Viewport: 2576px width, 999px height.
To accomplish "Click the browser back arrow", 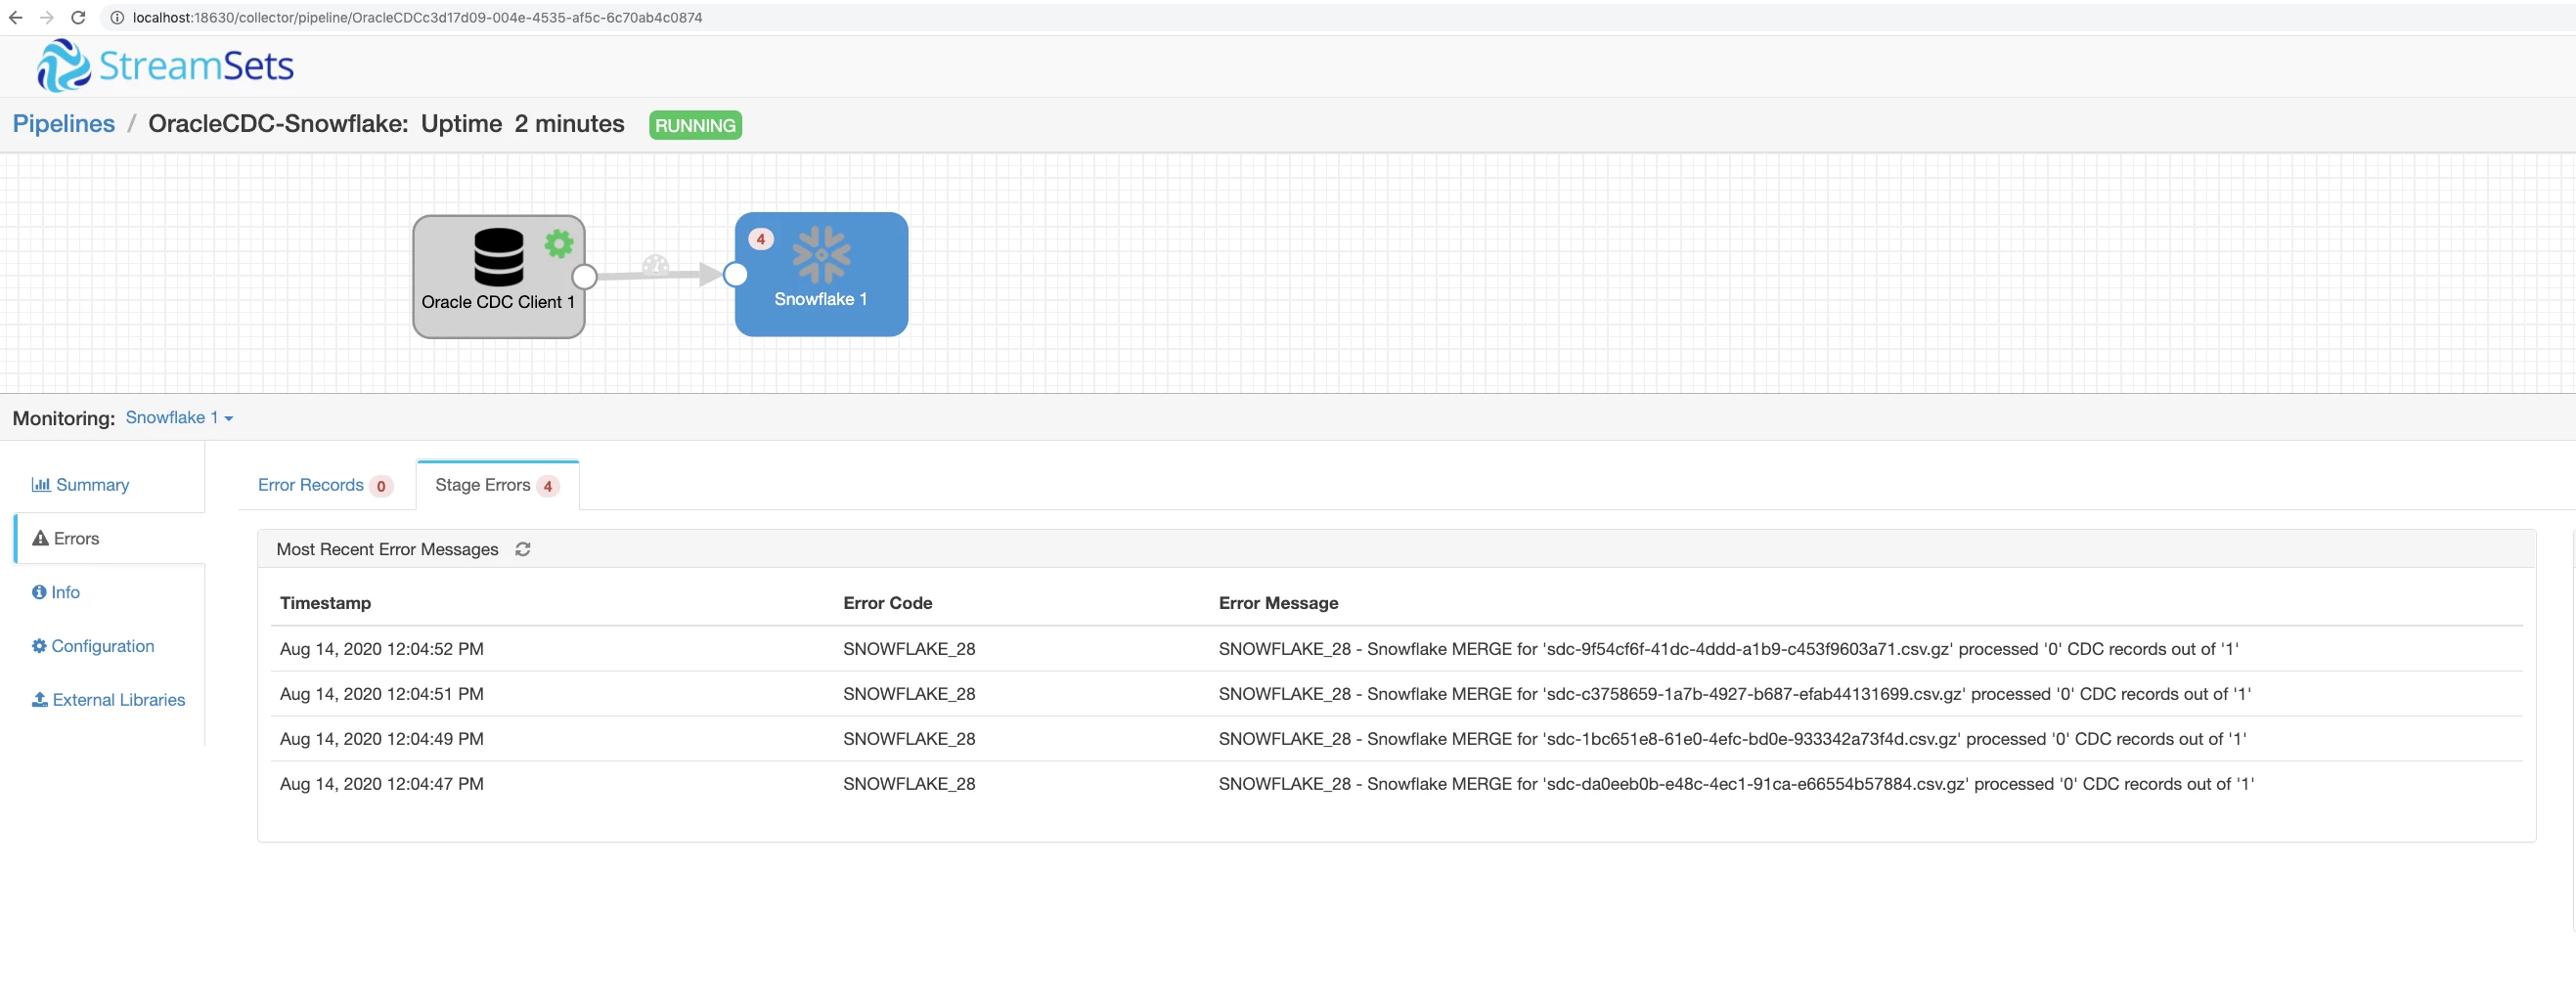I will (16, 17).
